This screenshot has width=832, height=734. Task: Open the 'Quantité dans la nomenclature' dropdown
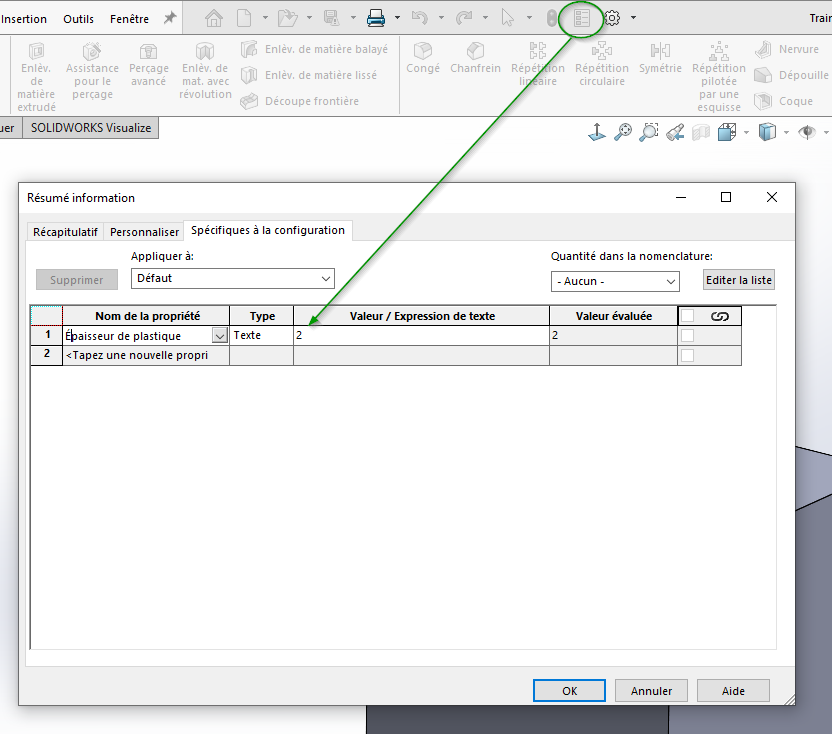[670, 282]
